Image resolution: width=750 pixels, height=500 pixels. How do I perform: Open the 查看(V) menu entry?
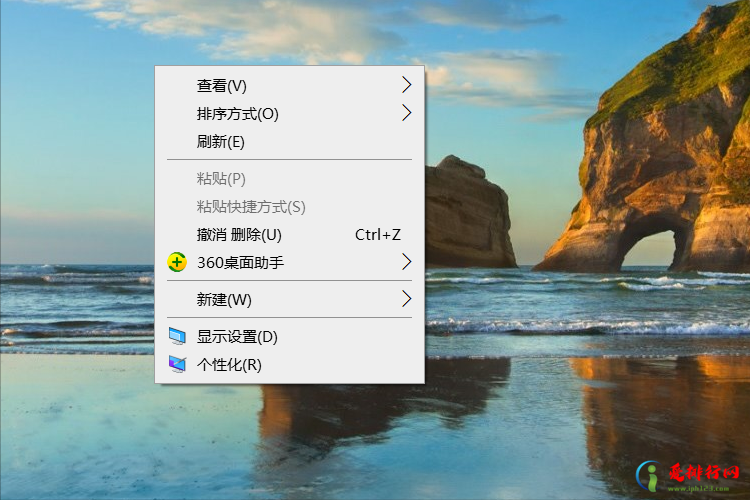coord(222,85)
